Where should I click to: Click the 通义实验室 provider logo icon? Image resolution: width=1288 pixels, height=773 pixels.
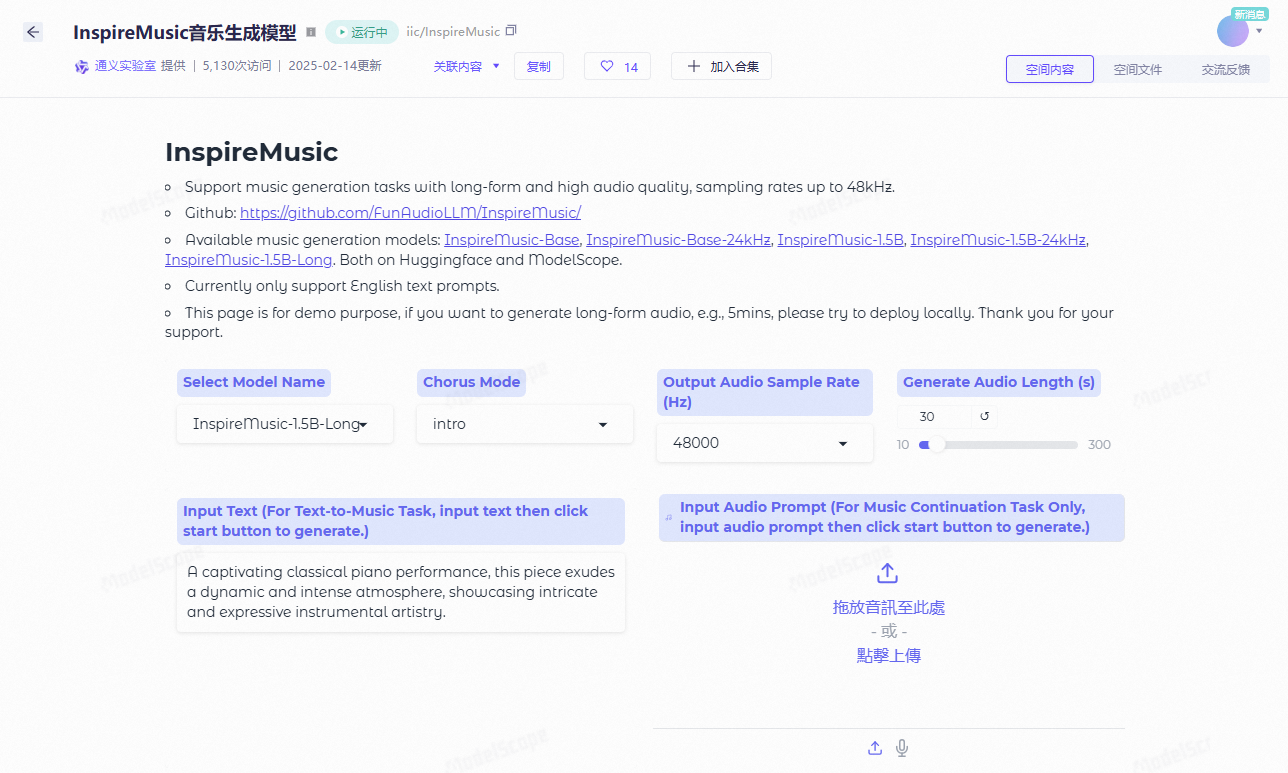point(82,67)
